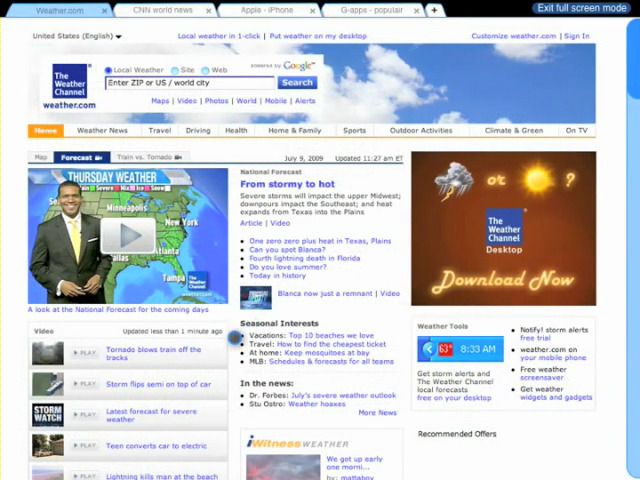
Task: Play Tornado blows train off tracks video
Action: [84, 353]
